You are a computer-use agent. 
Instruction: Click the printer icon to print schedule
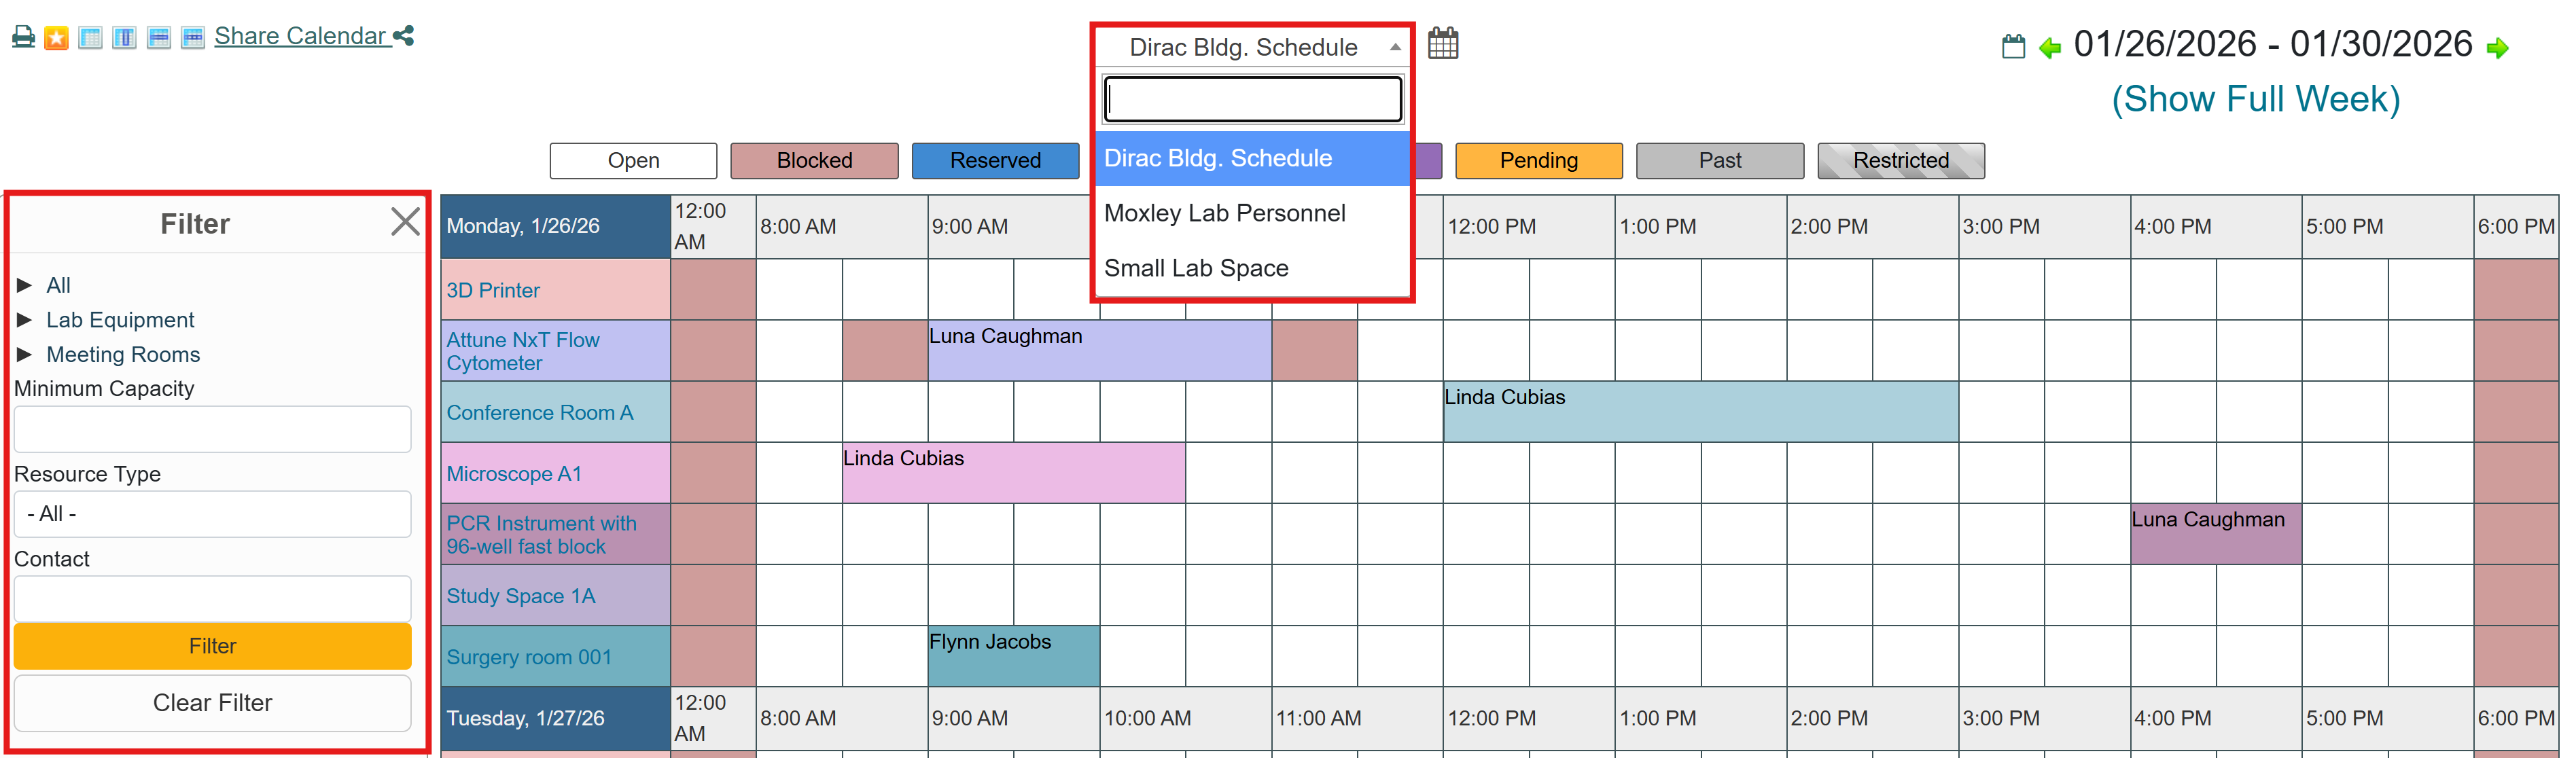point(23,38)
